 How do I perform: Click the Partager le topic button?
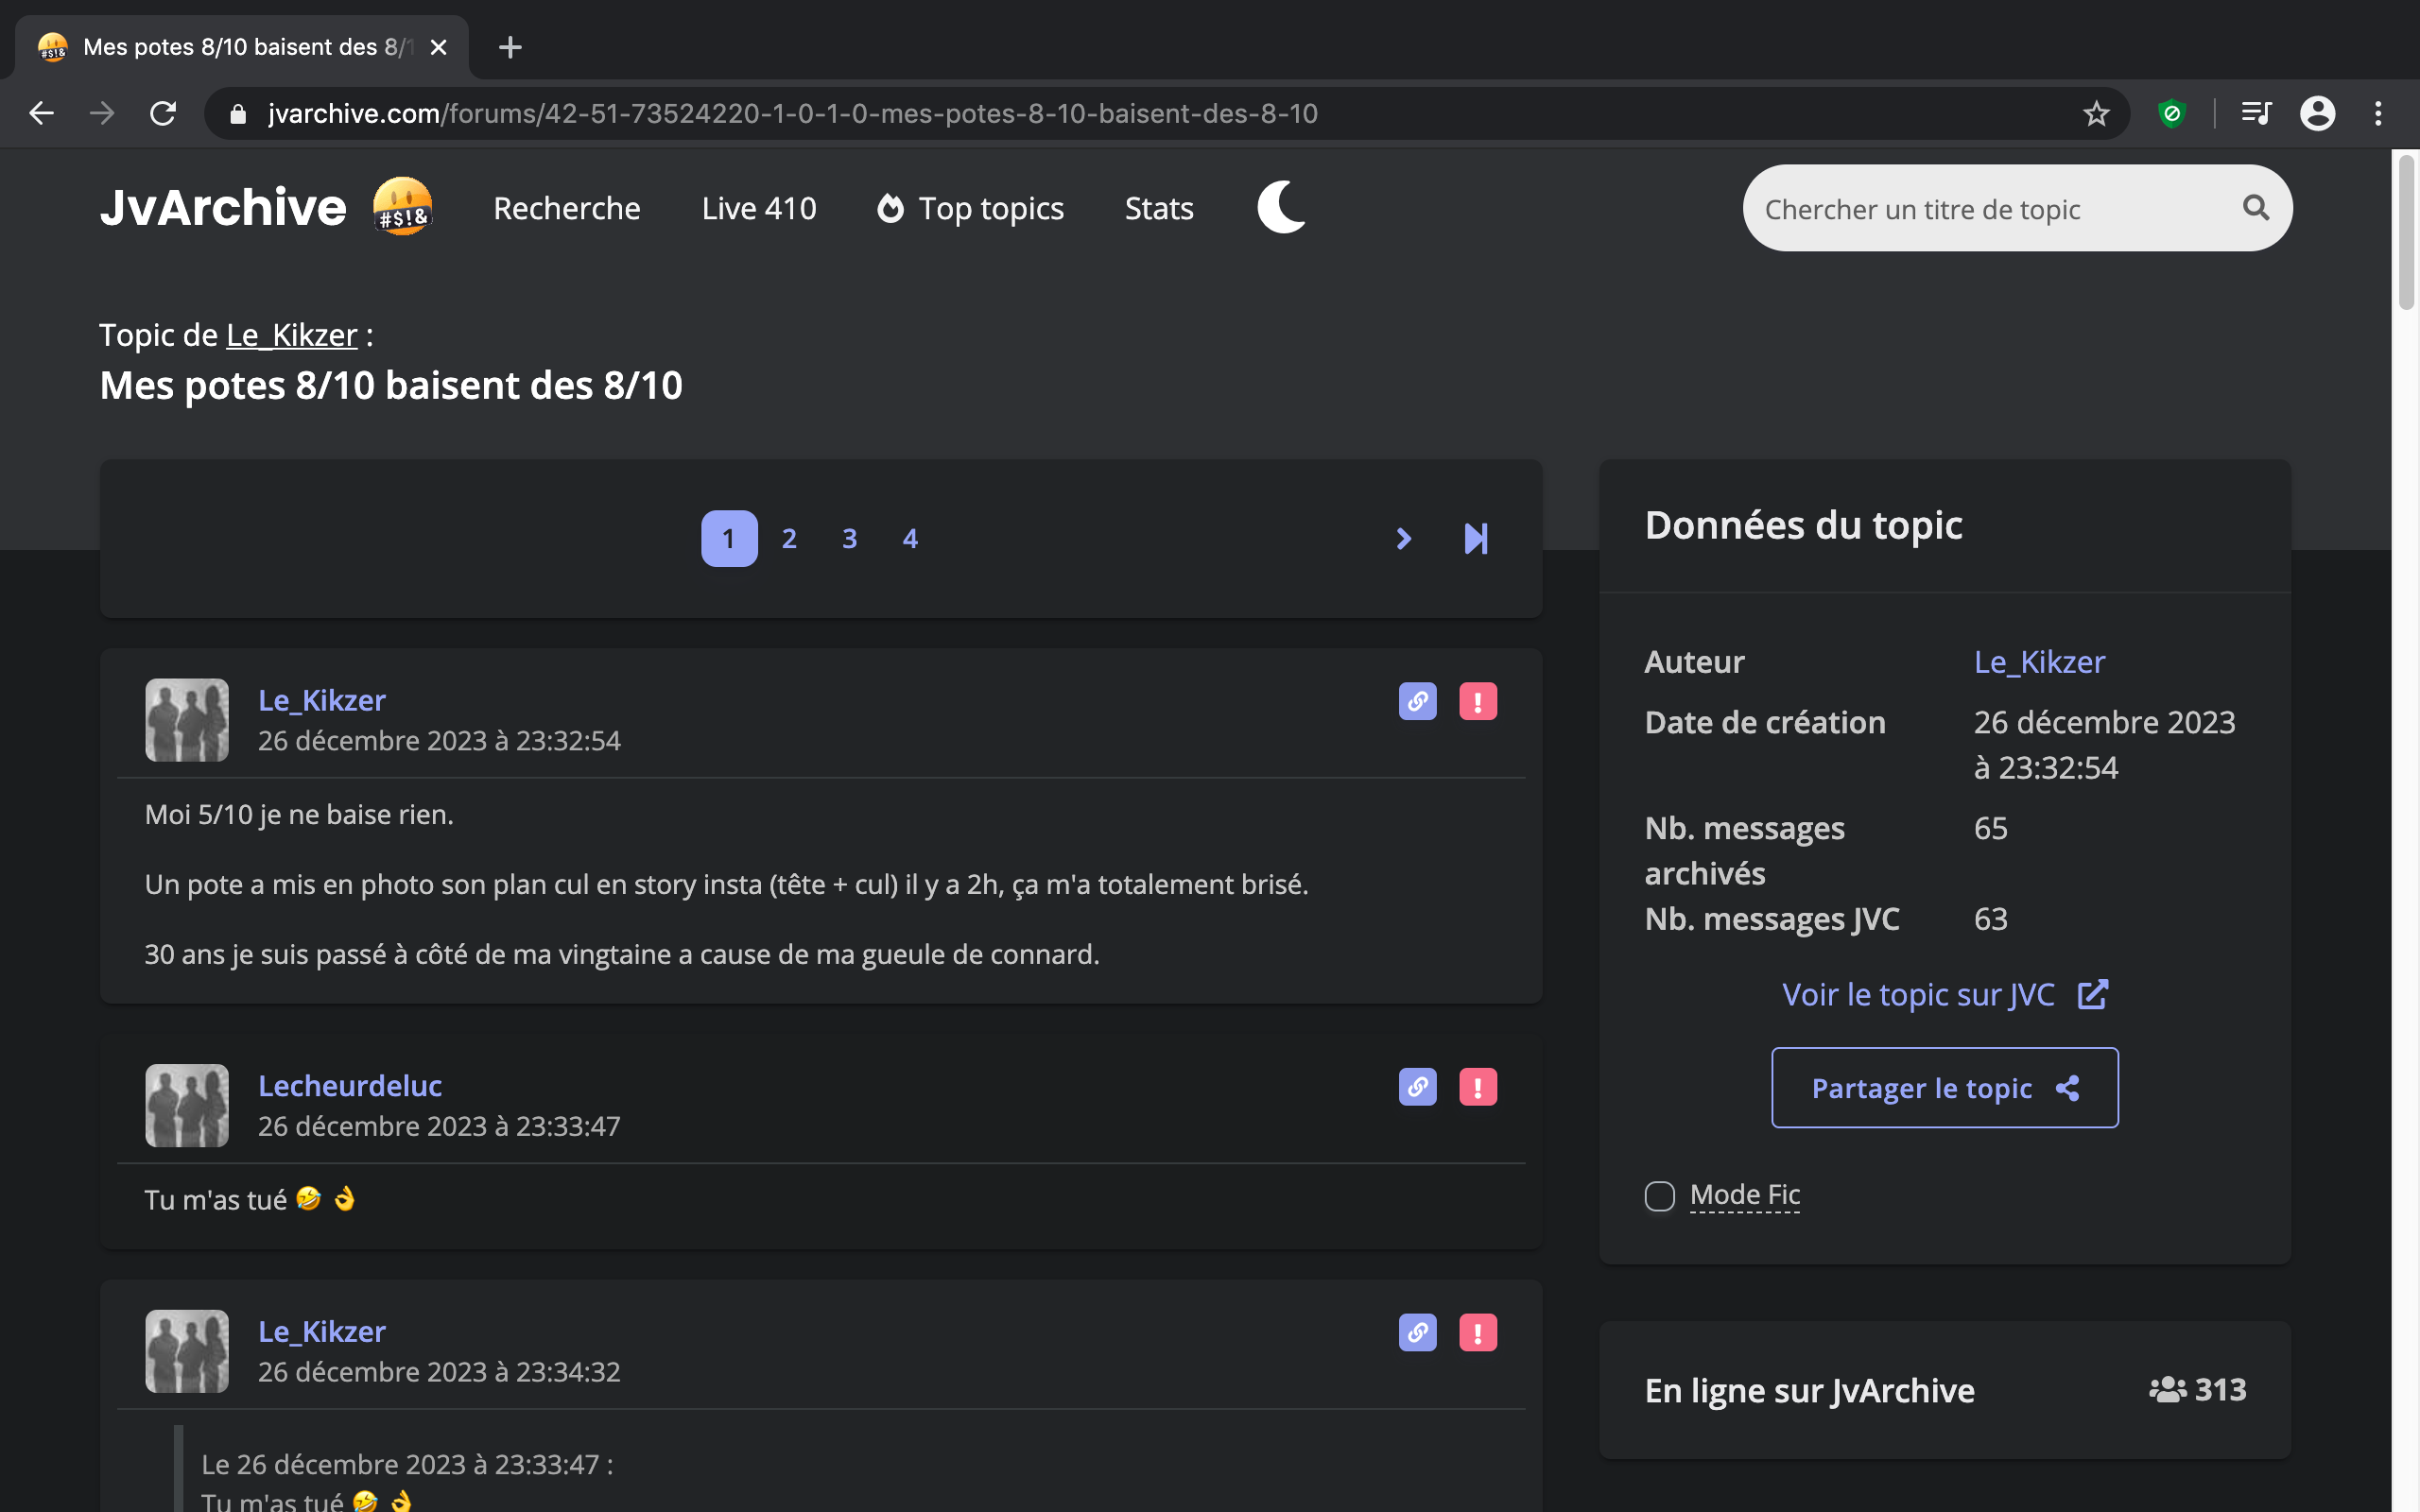(x=1944, y=1088)
